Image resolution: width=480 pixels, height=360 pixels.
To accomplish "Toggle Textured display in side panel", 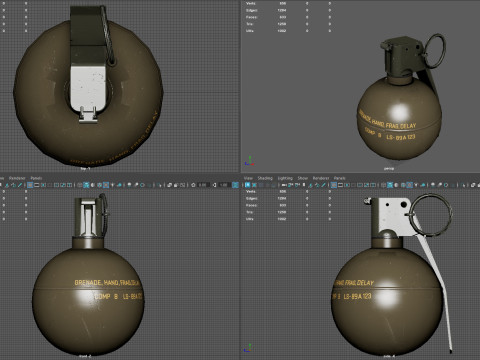I will pyautogui.click(x=409, y=185).
